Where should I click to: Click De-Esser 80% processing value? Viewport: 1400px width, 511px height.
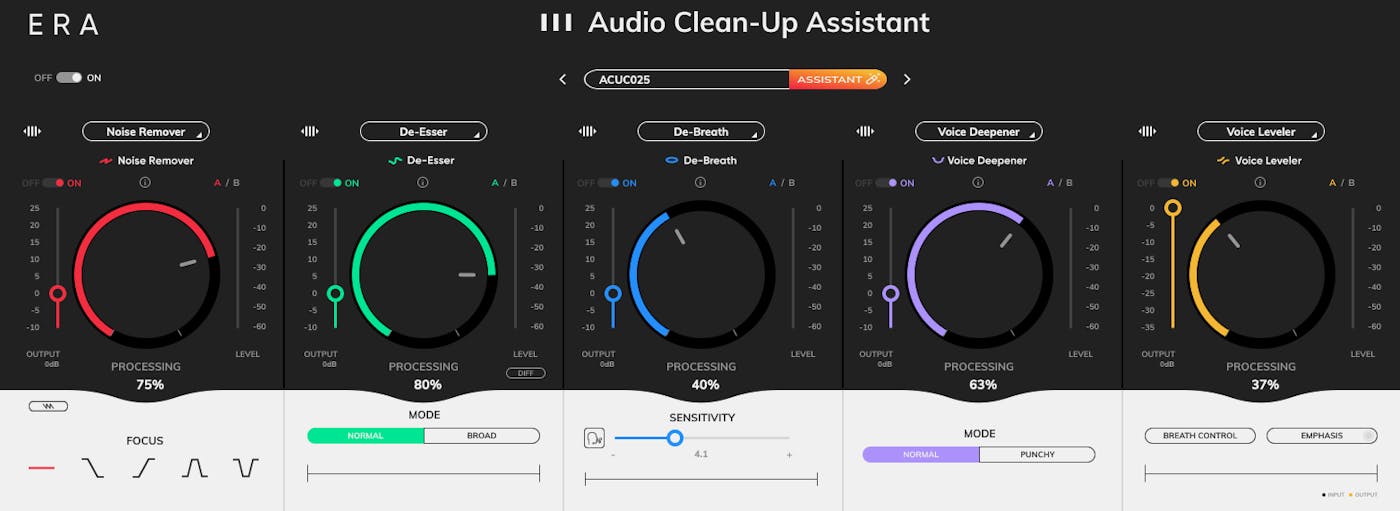coord(428,385)
